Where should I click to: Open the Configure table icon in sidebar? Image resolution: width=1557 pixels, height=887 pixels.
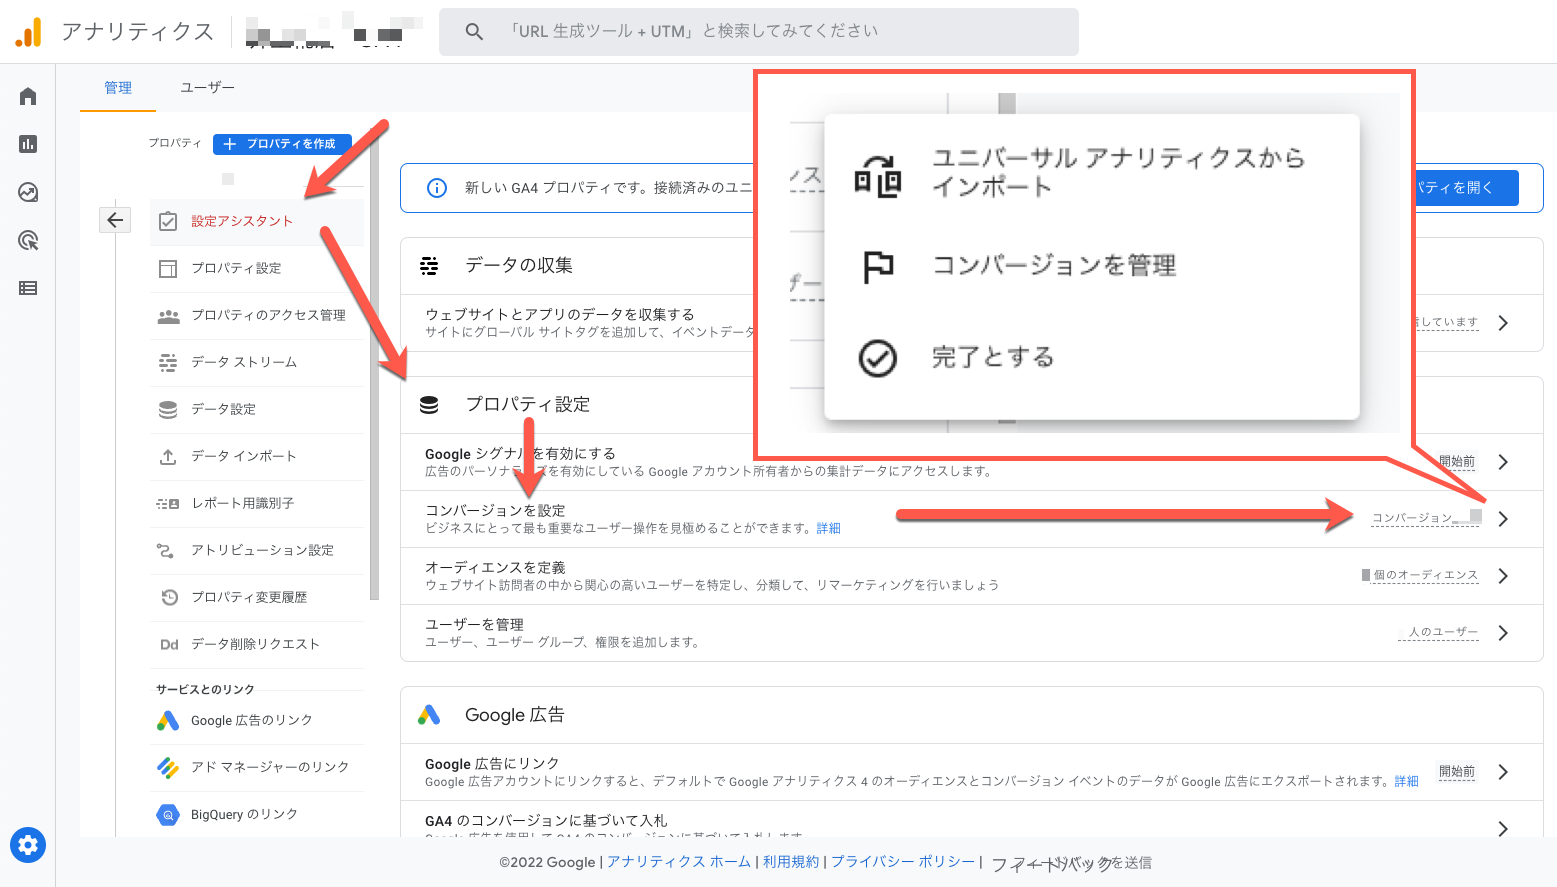coord(28,288)
